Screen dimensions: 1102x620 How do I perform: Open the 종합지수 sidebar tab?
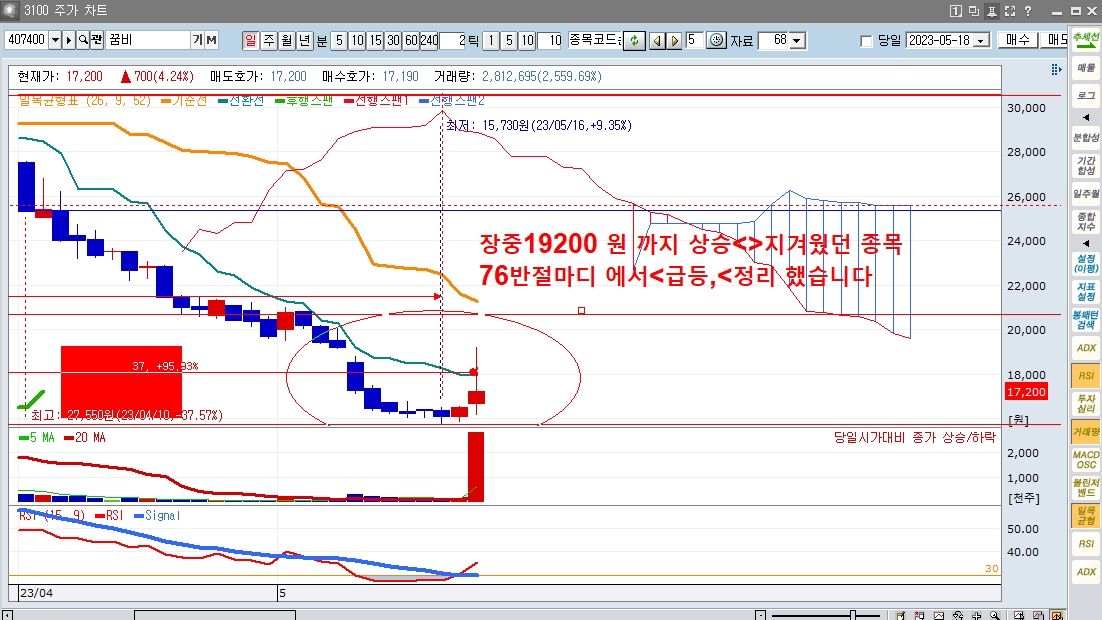[1086, 221]
